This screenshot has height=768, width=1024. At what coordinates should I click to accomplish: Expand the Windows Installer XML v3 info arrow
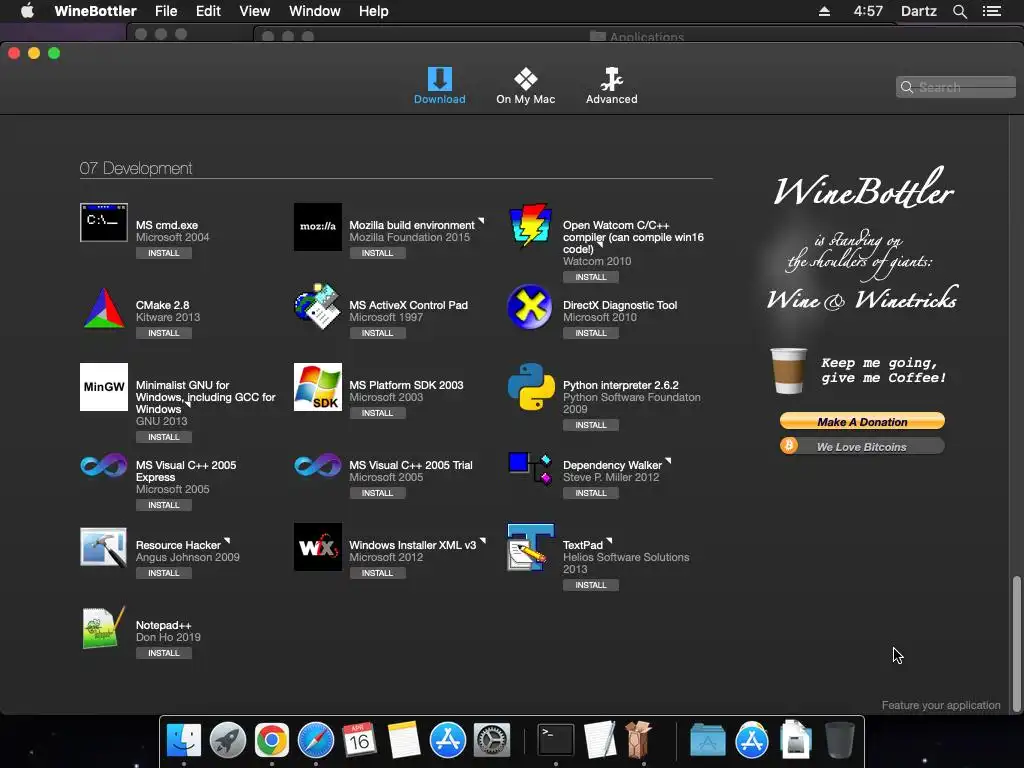(x=483, y=541)
